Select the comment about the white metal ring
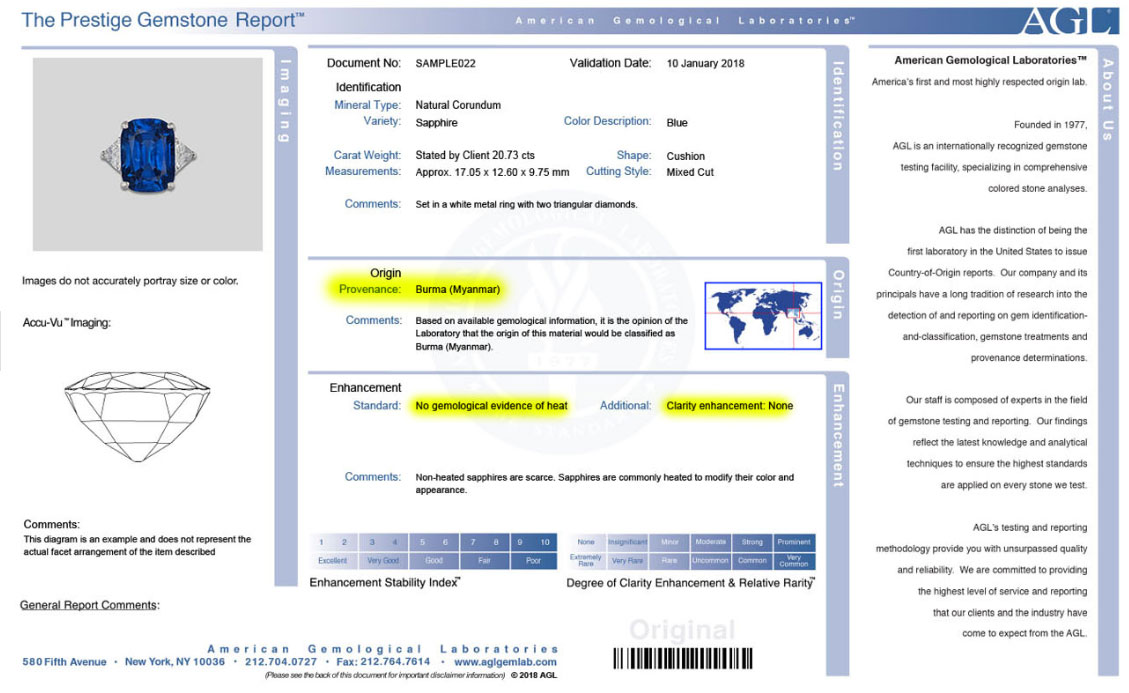The height and width of the screenshot is (693, 1129). [526, 205]
